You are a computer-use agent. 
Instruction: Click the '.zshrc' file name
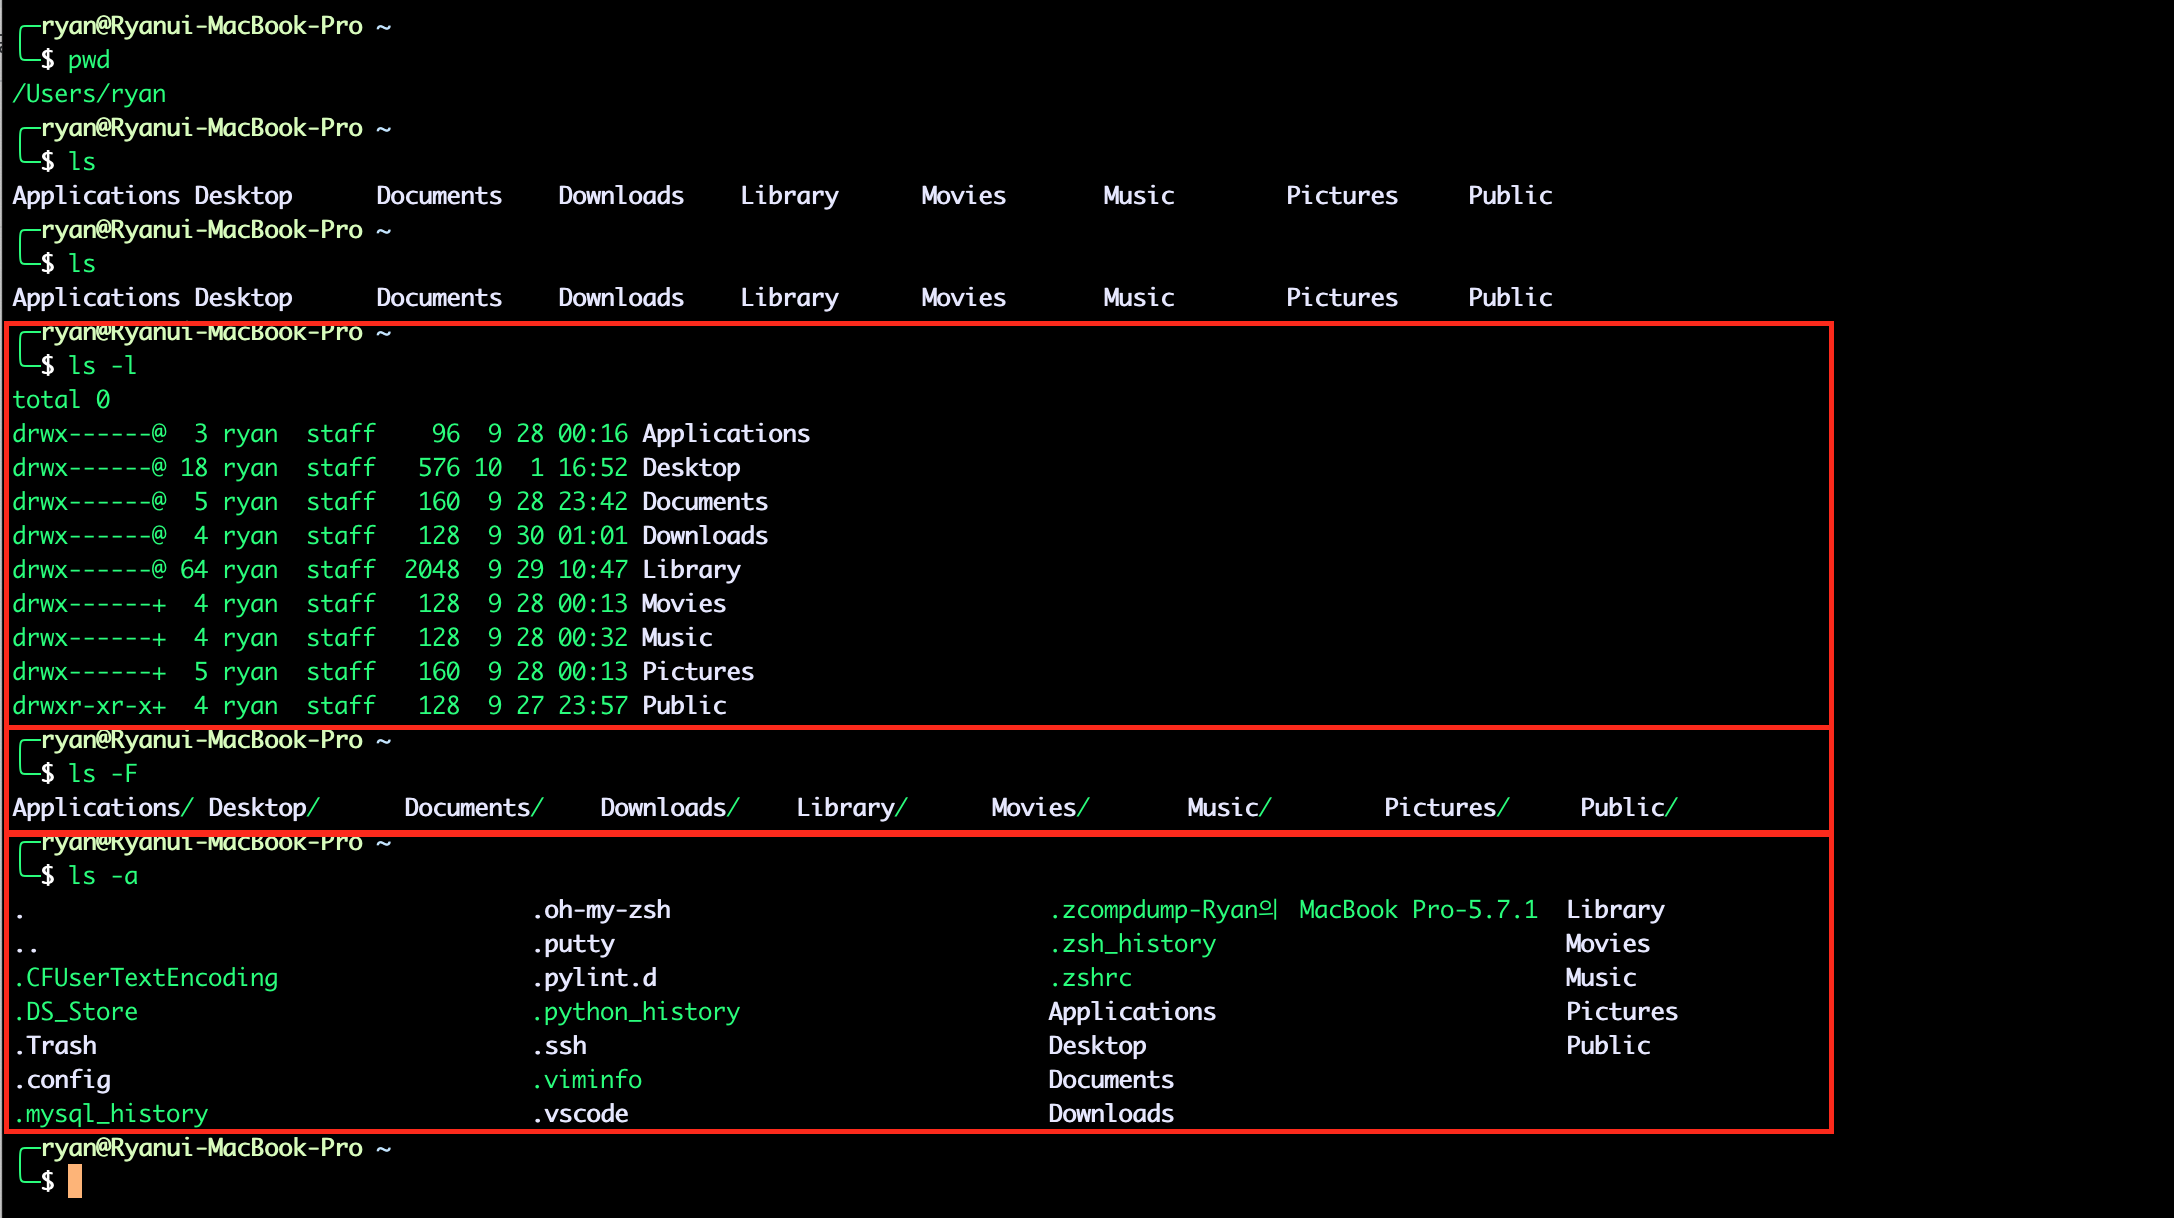pos(1090,978)
